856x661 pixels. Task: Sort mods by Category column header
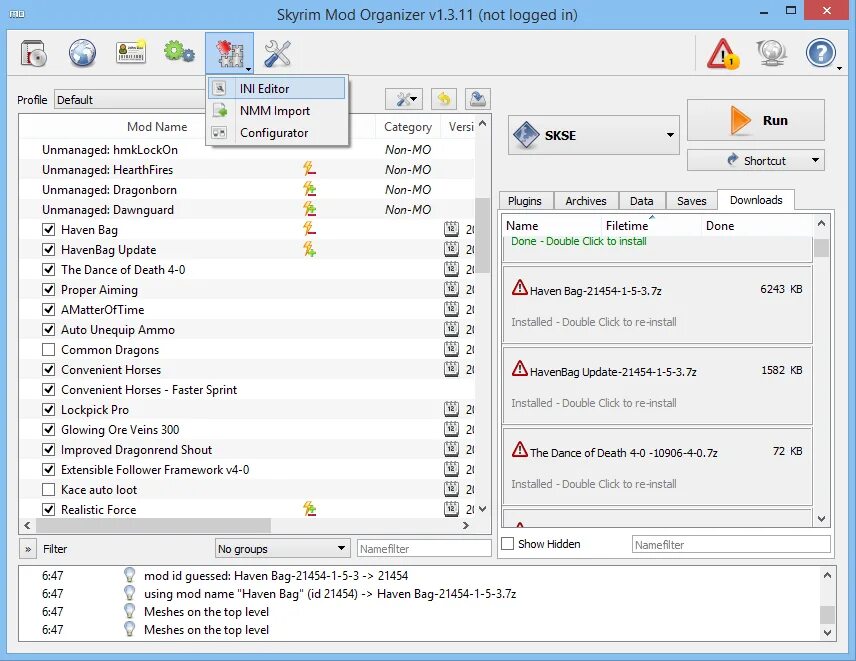[408, 127]
